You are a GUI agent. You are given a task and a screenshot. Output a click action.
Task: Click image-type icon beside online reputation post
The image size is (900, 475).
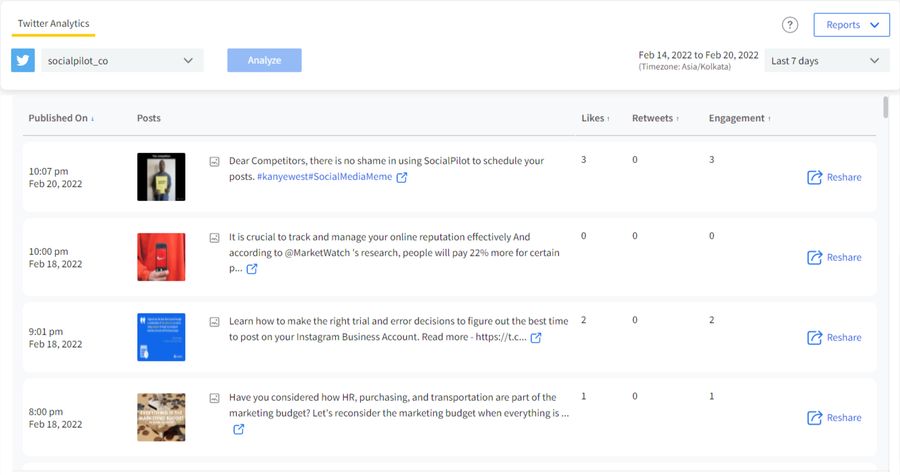click(x=214, y=238)
